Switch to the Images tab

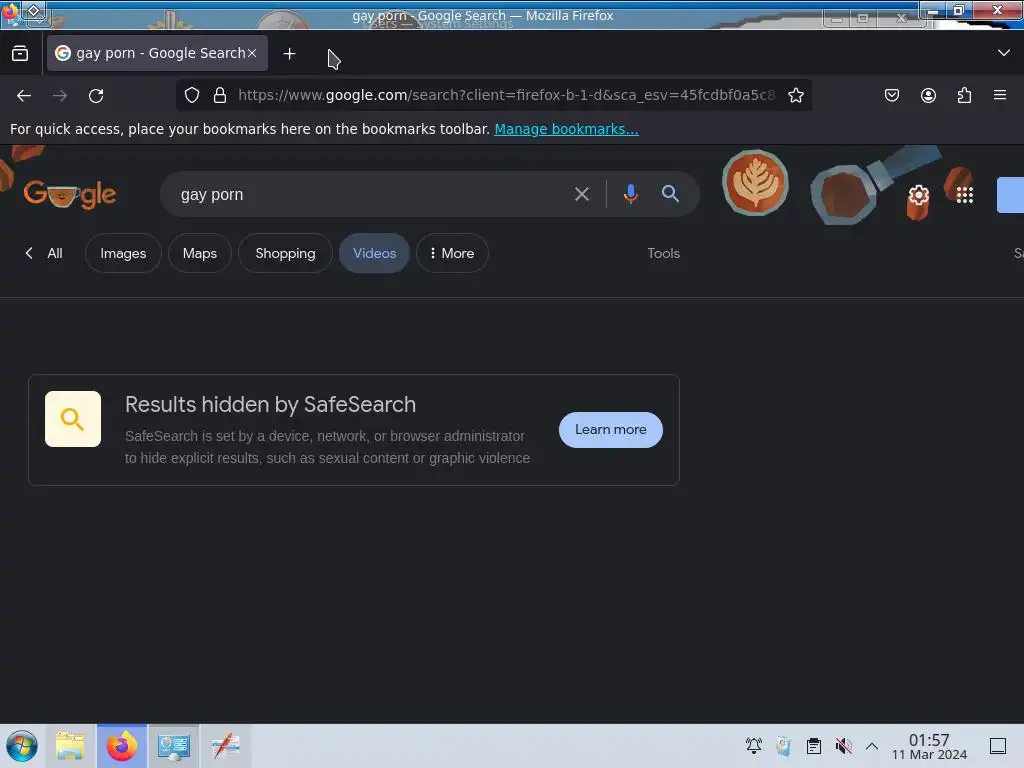tap(123, 253)
